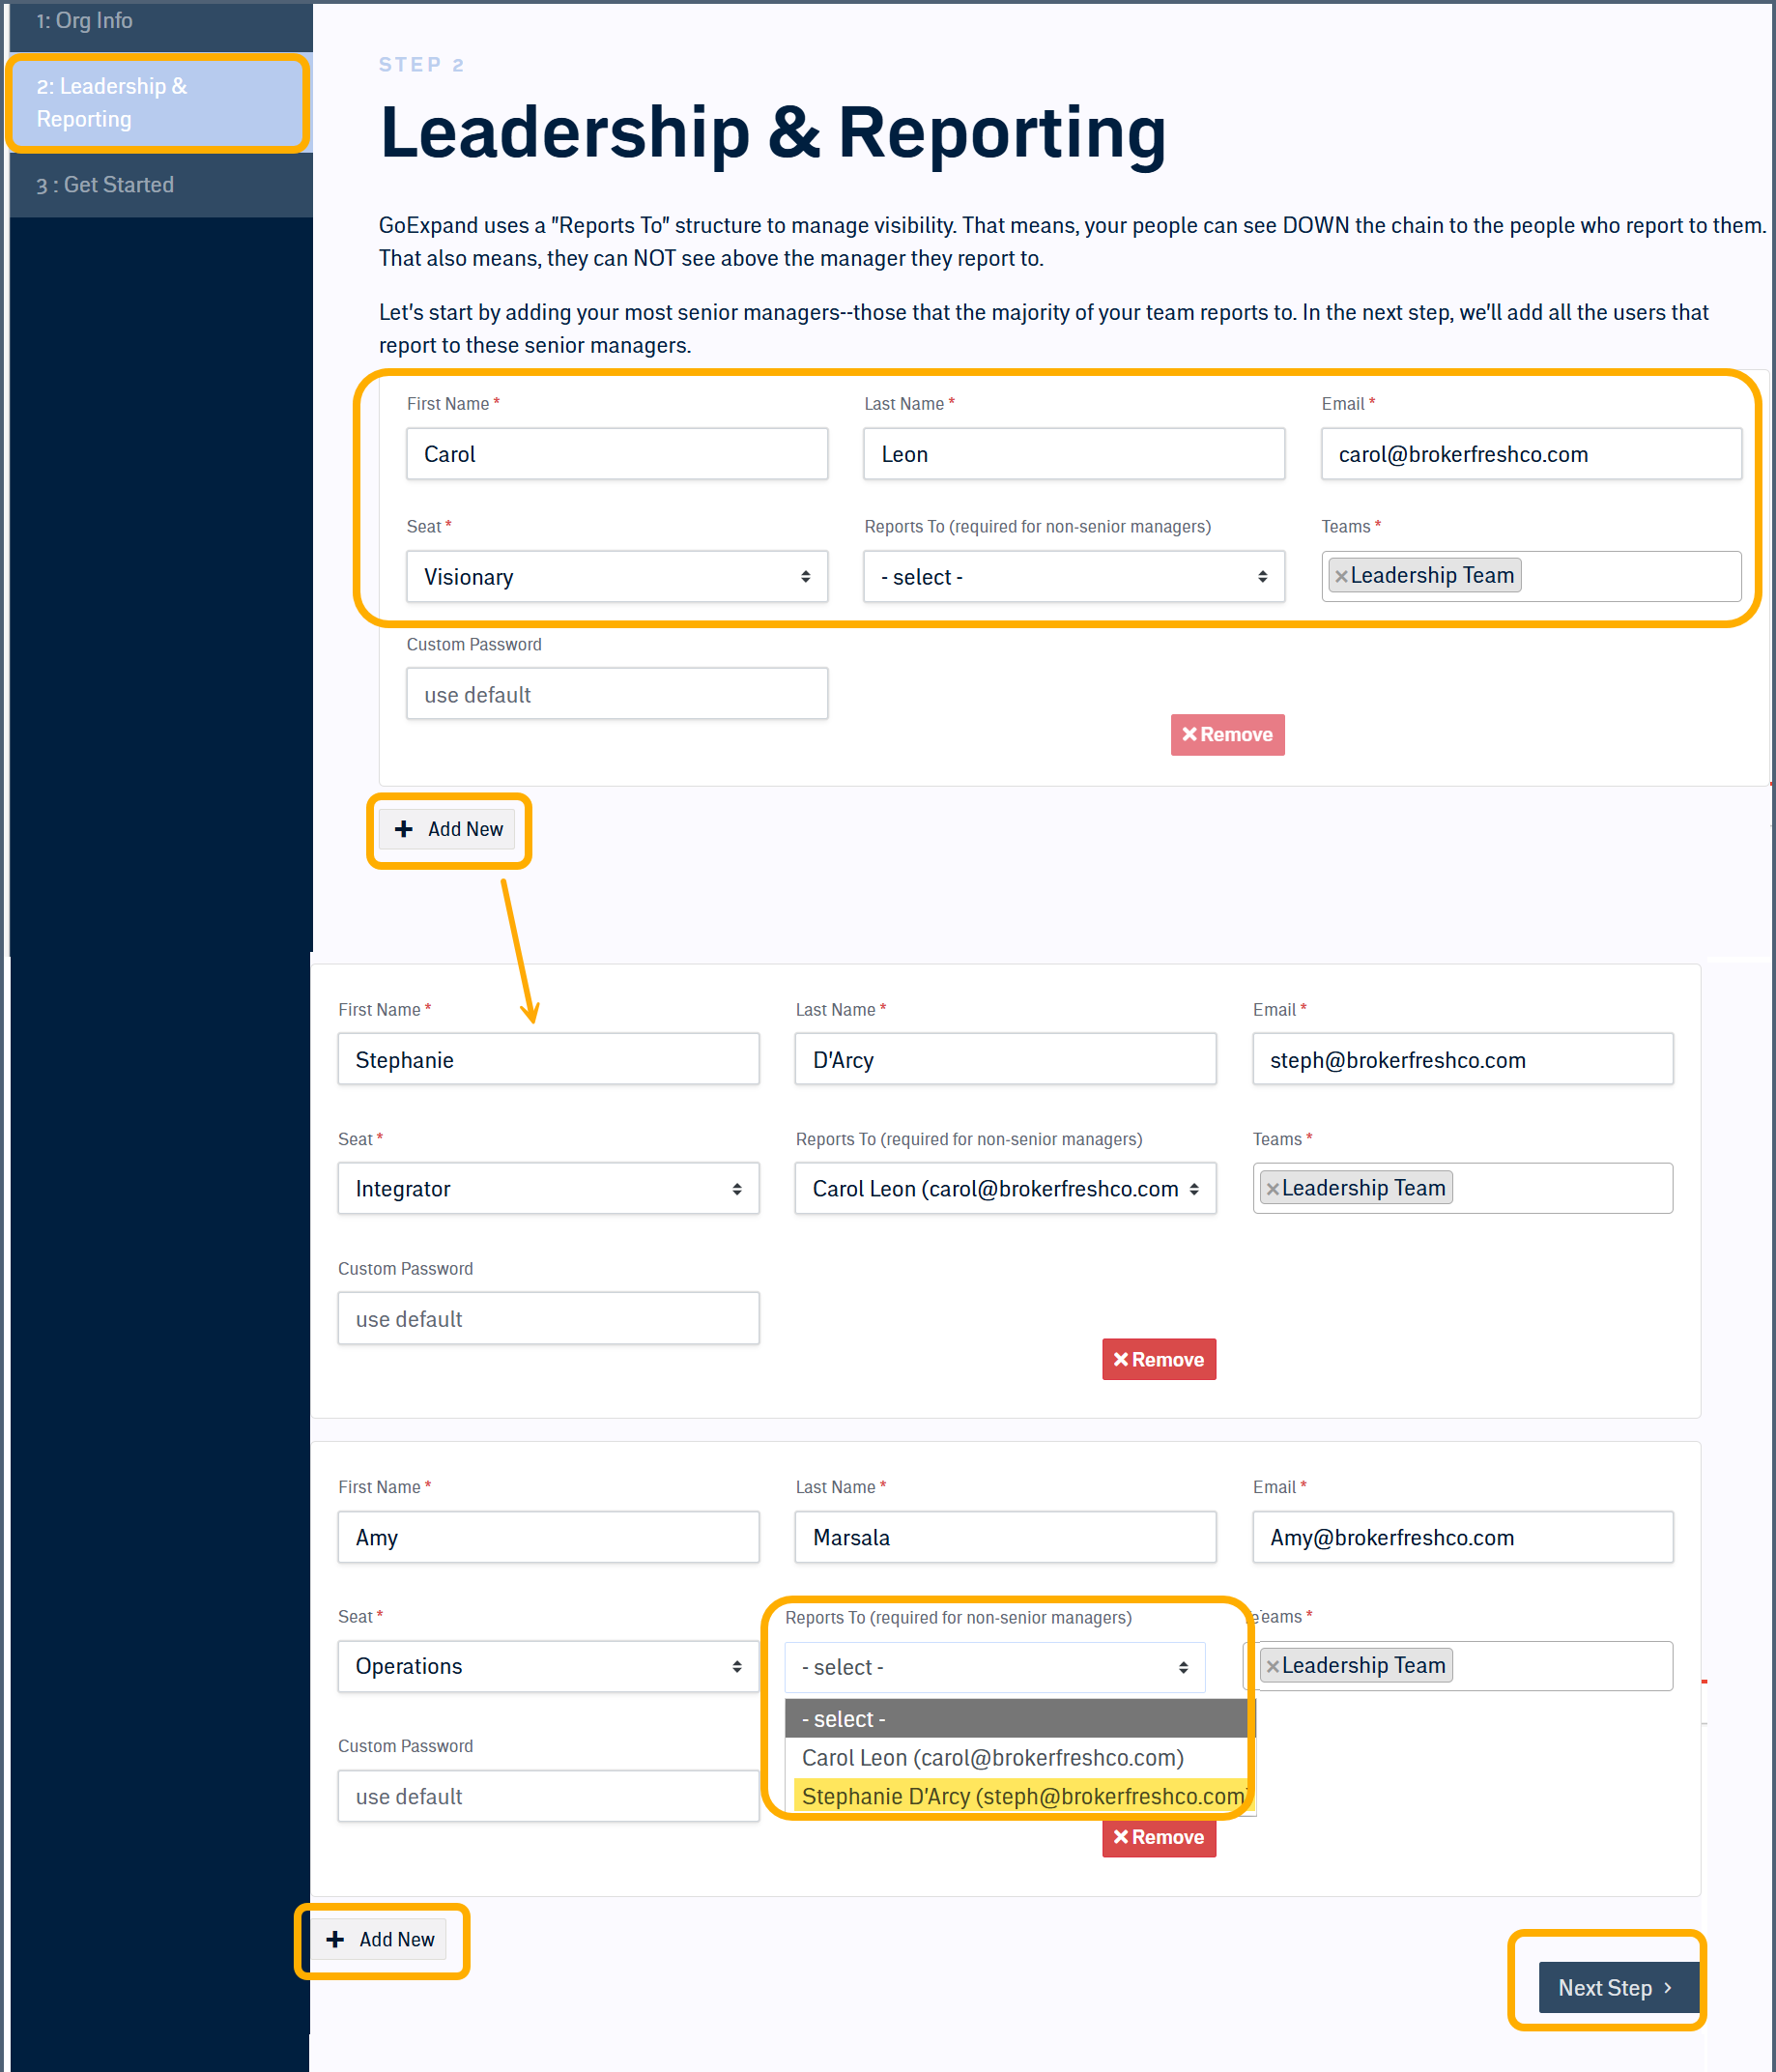Go to 1: Org Info step
The height and width of the screenshot is (2072, 1776).
pos(85,21)
